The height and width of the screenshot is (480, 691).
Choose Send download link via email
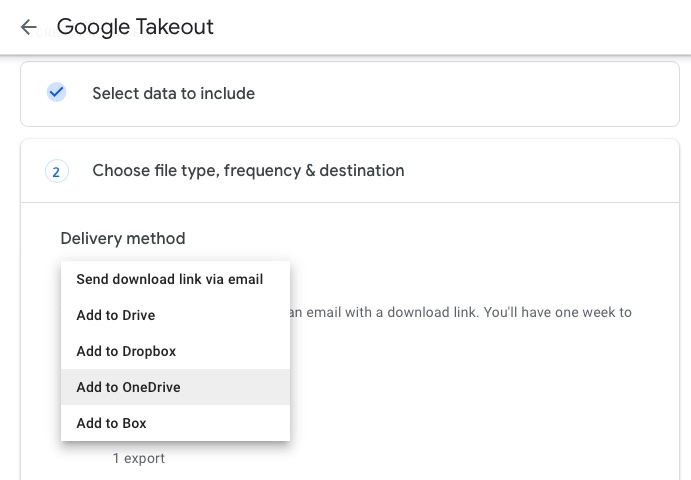point(175,279)
